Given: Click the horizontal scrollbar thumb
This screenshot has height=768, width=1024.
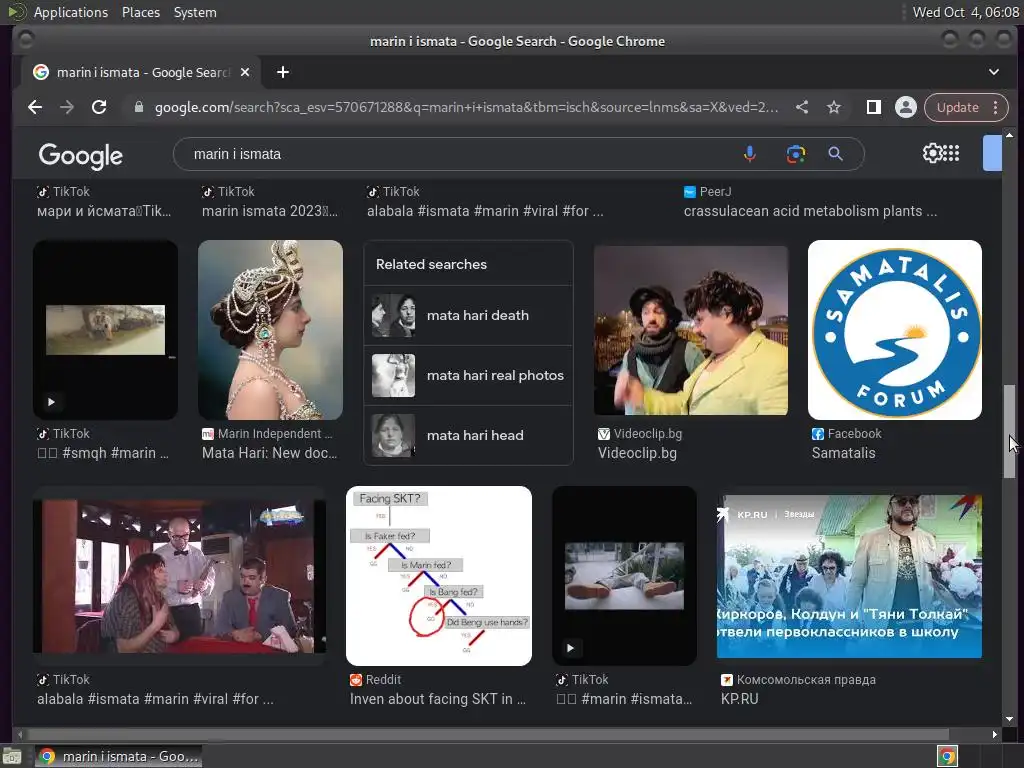Looking at the screenshot, I should pyautogui.click(x=488, y=734).
